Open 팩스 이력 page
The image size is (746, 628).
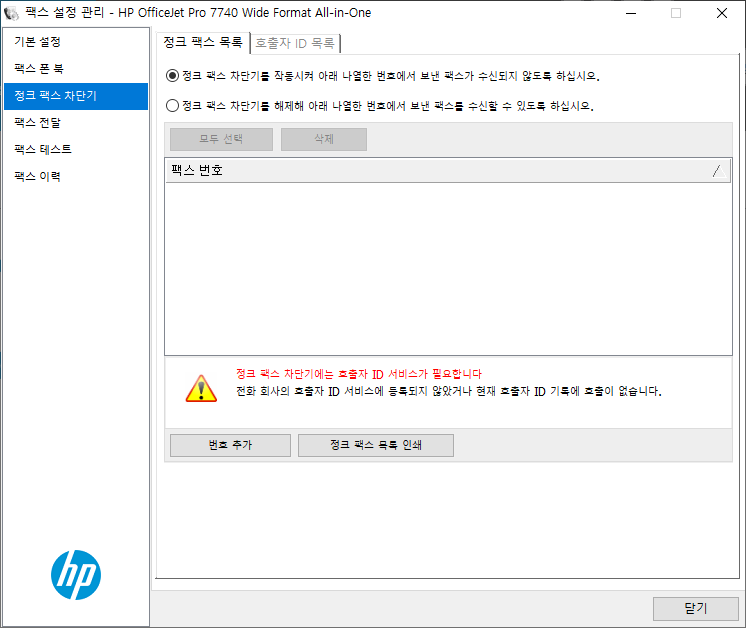pos(76,177)
